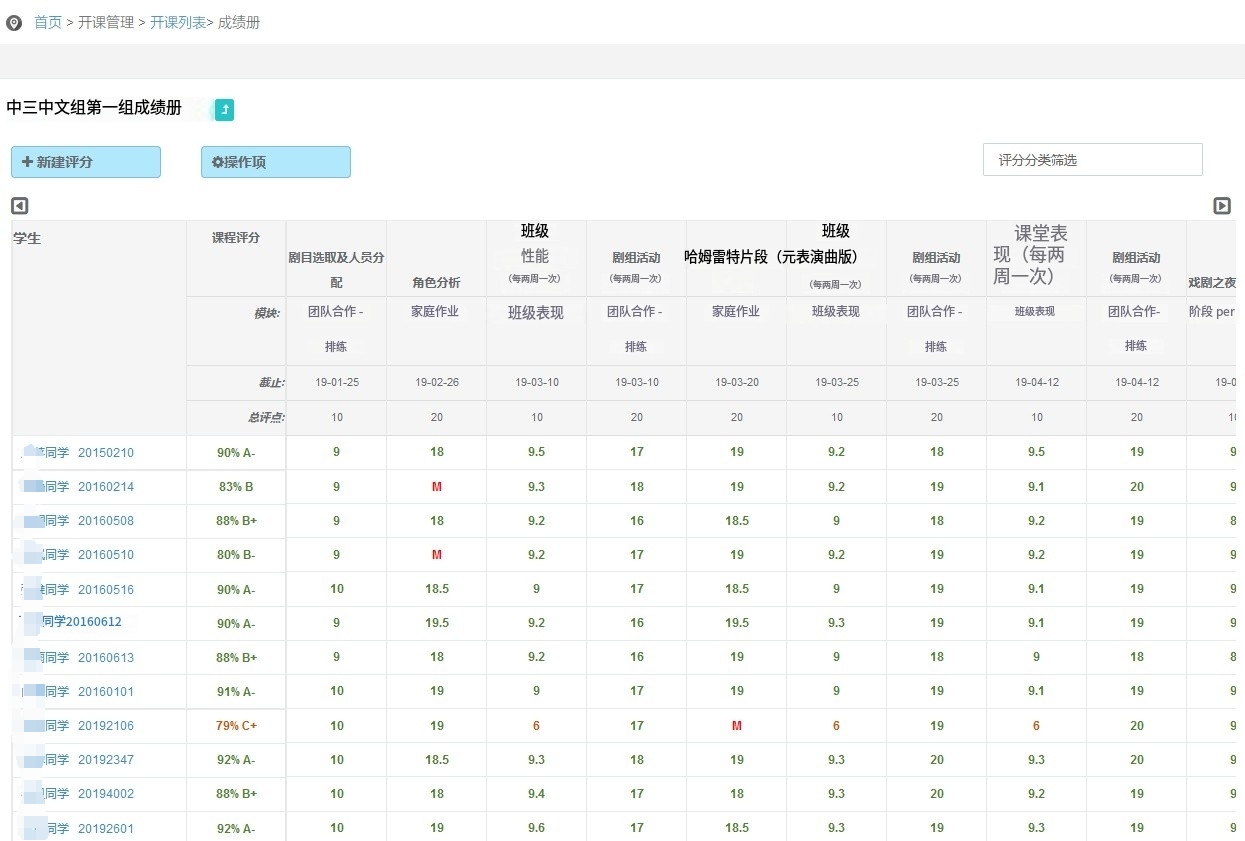Image resolution: width=1245 pixels, height=841 pixels.
Task: Go to 首页 in the breadcrumb
Action: (48, 22)
